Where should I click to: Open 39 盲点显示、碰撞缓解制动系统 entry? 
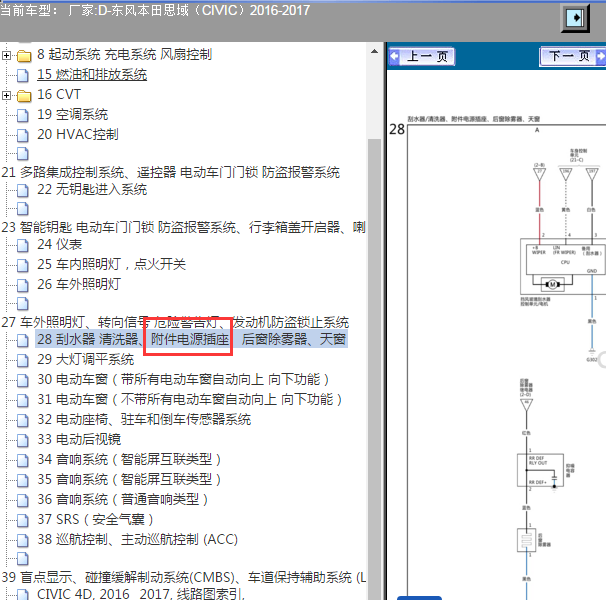tap(184, 578)
